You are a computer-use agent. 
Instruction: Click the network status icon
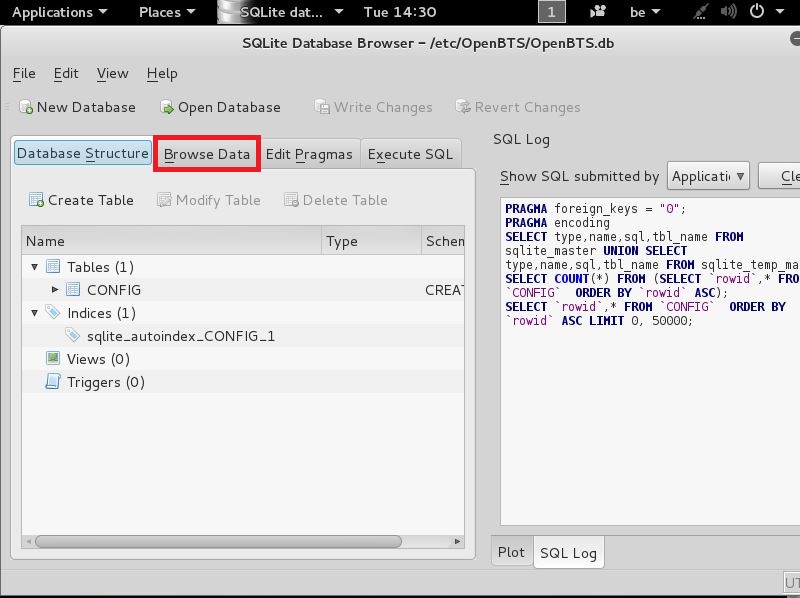pos(701,12)
